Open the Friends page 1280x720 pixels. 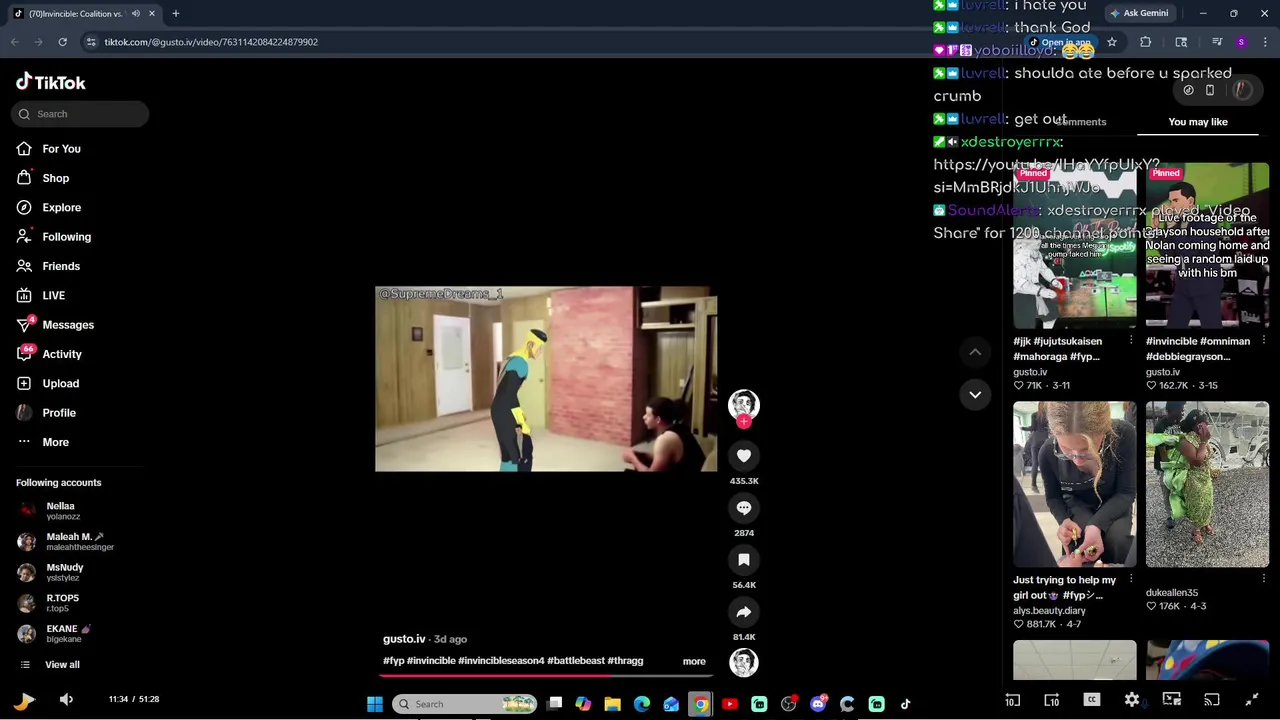(x=47, y=266)
